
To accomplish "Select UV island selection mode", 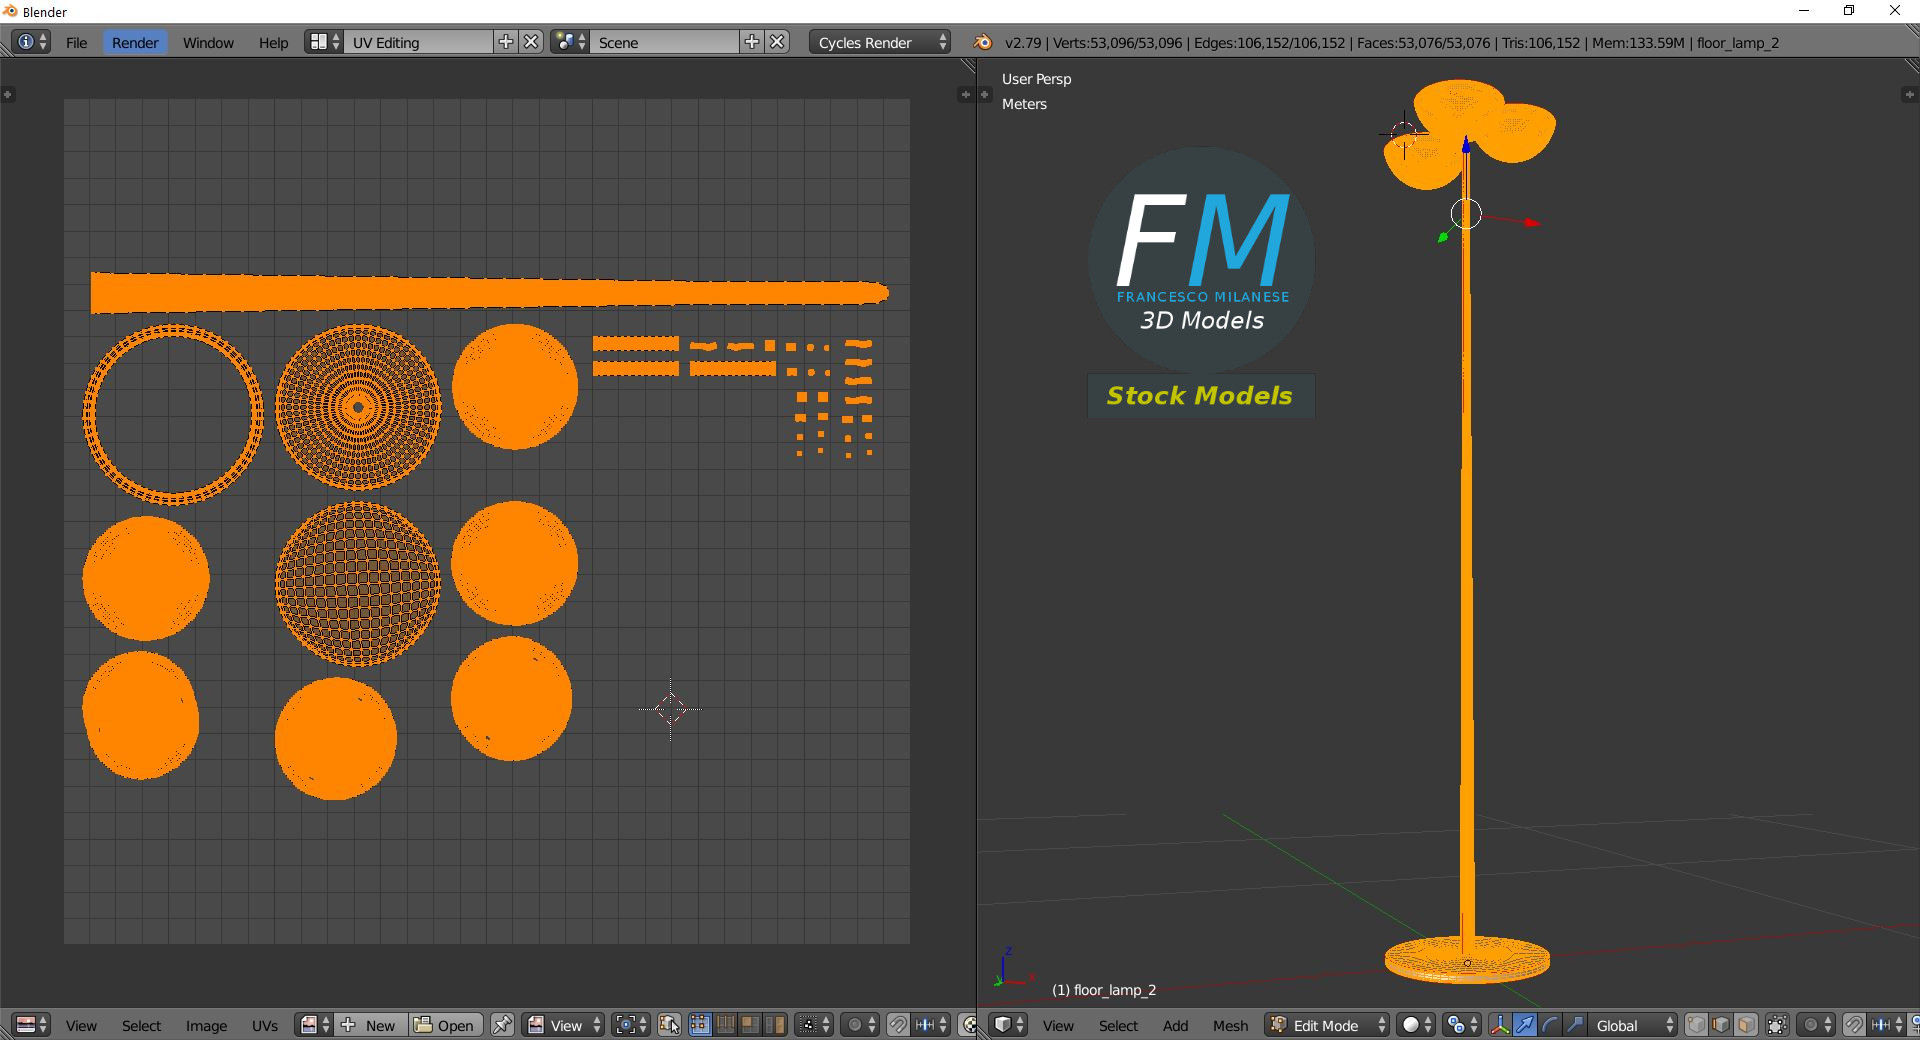I will (x=774, y=1025).
